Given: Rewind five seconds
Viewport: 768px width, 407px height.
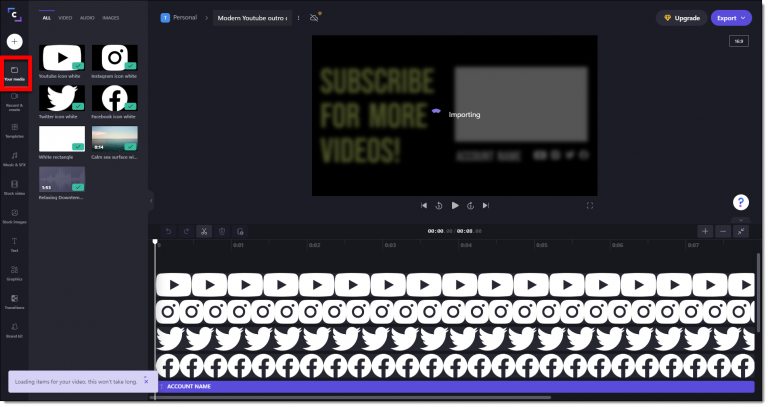Looking at the screenshot, I should point(439,206).
